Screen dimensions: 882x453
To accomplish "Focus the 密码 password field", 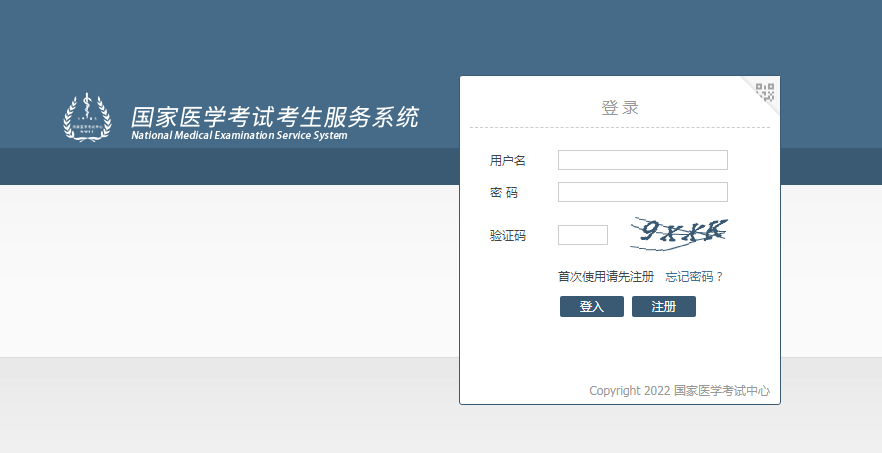I will click(642, 192).
